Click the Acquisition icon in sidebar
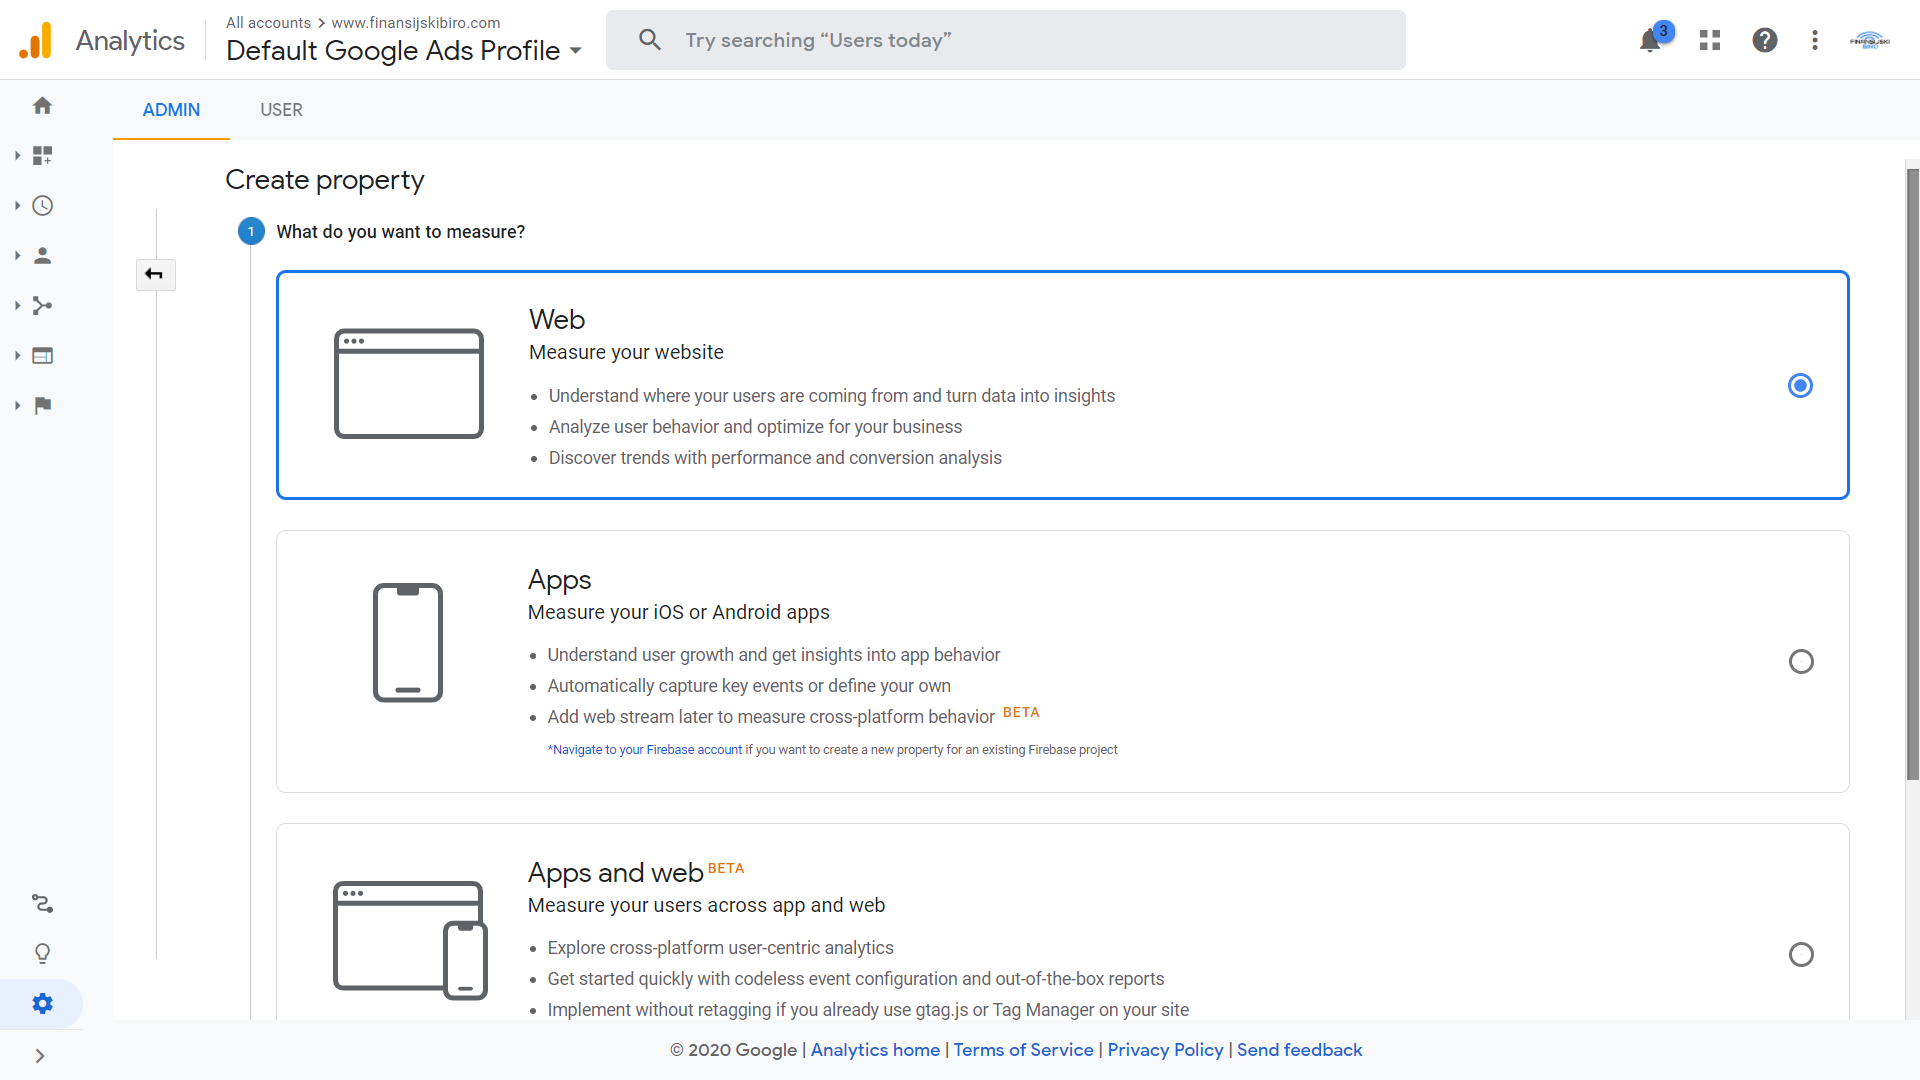The height and width of the screenshot is (1080, 1920). pos(44,305)
